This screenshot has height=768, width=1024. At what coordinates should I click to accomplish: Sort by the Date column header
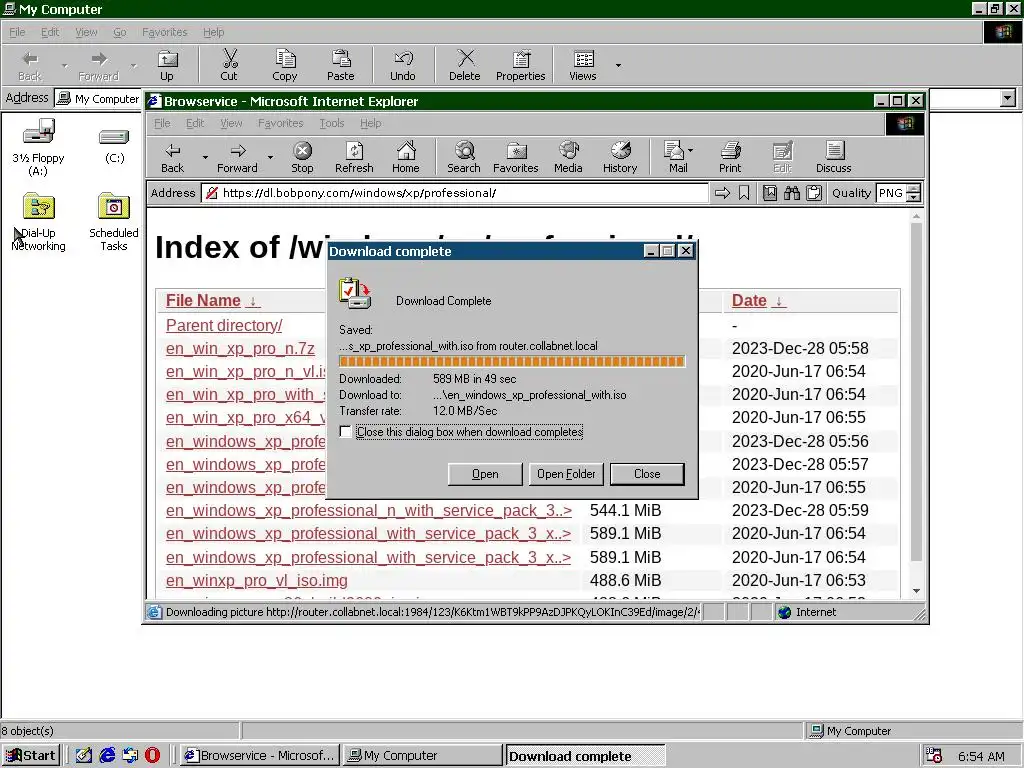[x=749, y=300]
